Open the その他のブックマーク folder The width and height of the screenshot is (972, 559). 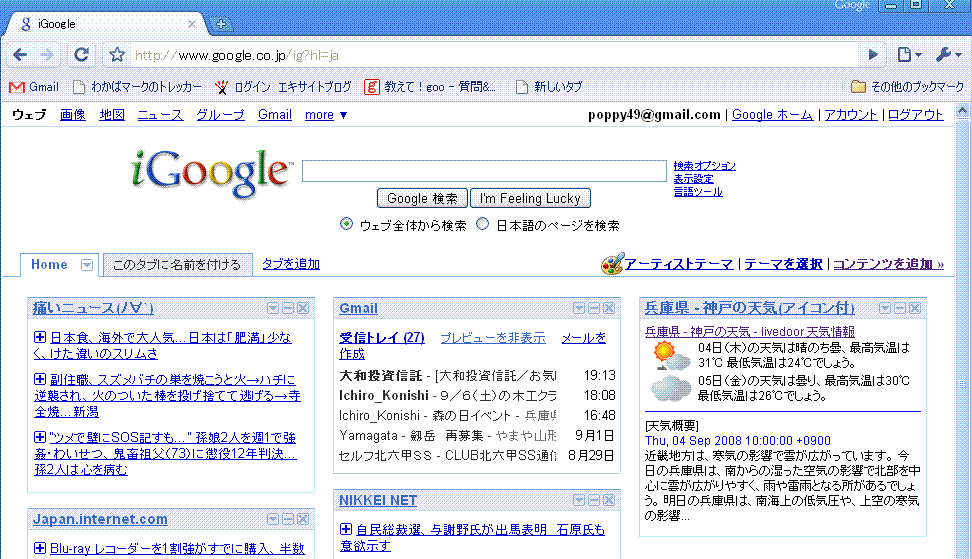[907, 87]
